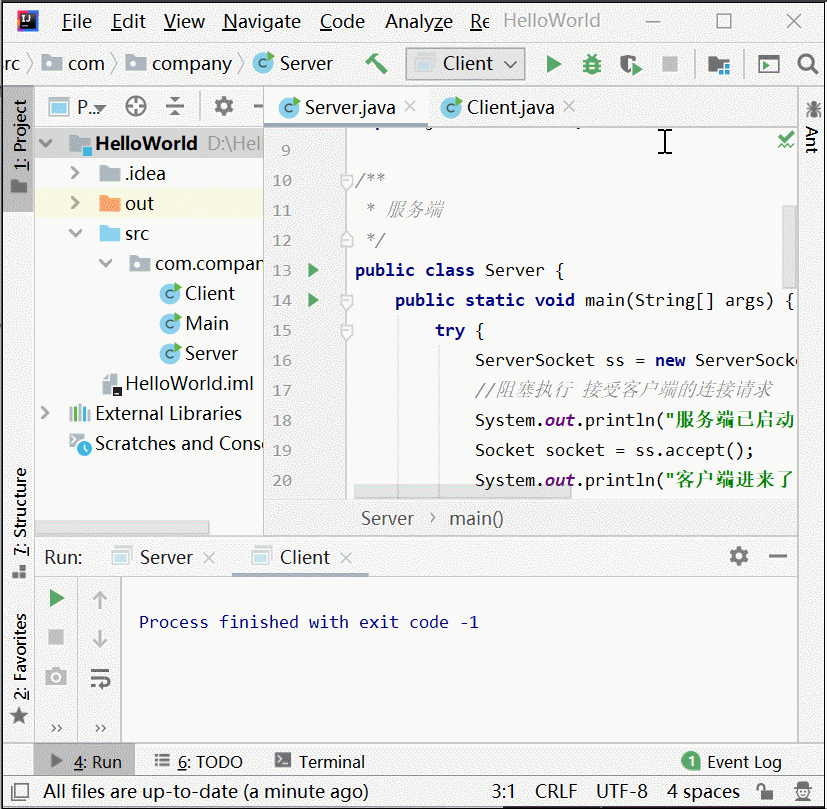Viewport: 827px width, 809px height.
Task: Click the Build project hammer icon
Action: (377, 64)
